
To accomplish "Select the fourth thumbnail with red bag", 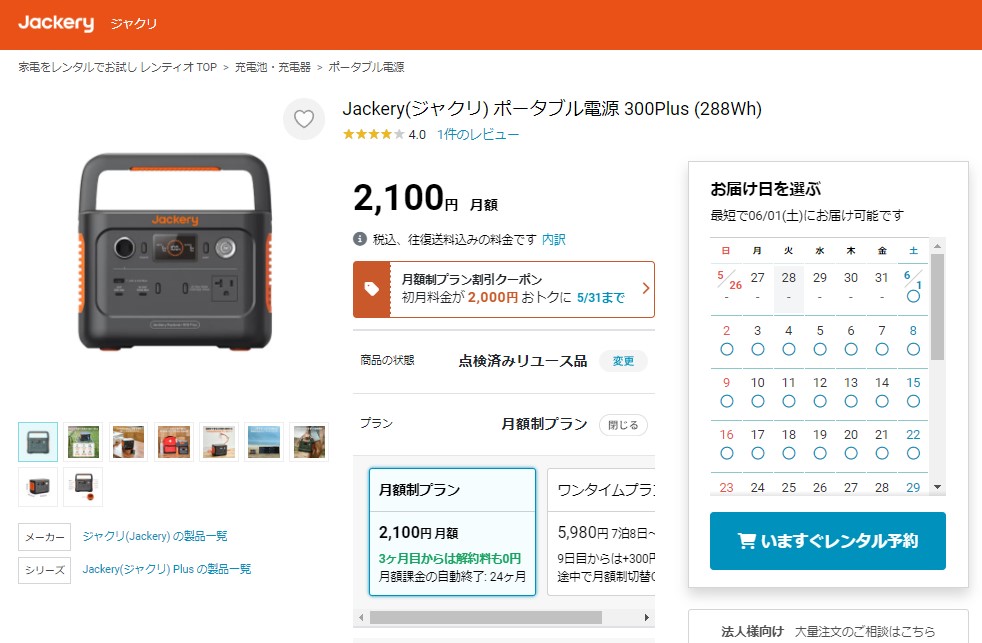I will (173, 442).
